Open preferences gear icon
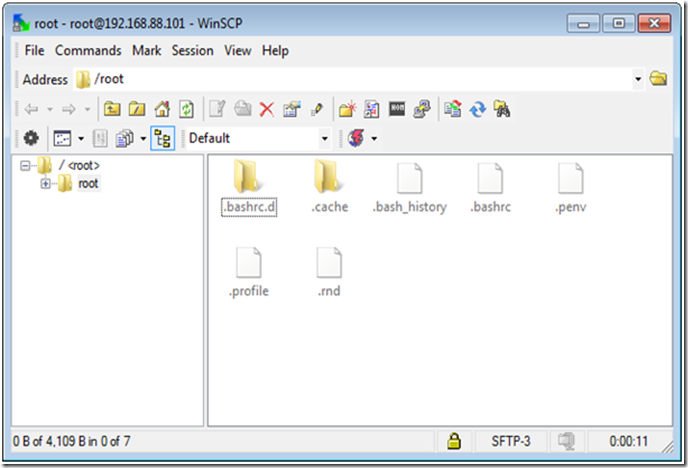Screen dimensions: 688x468 tap(31, 138)
